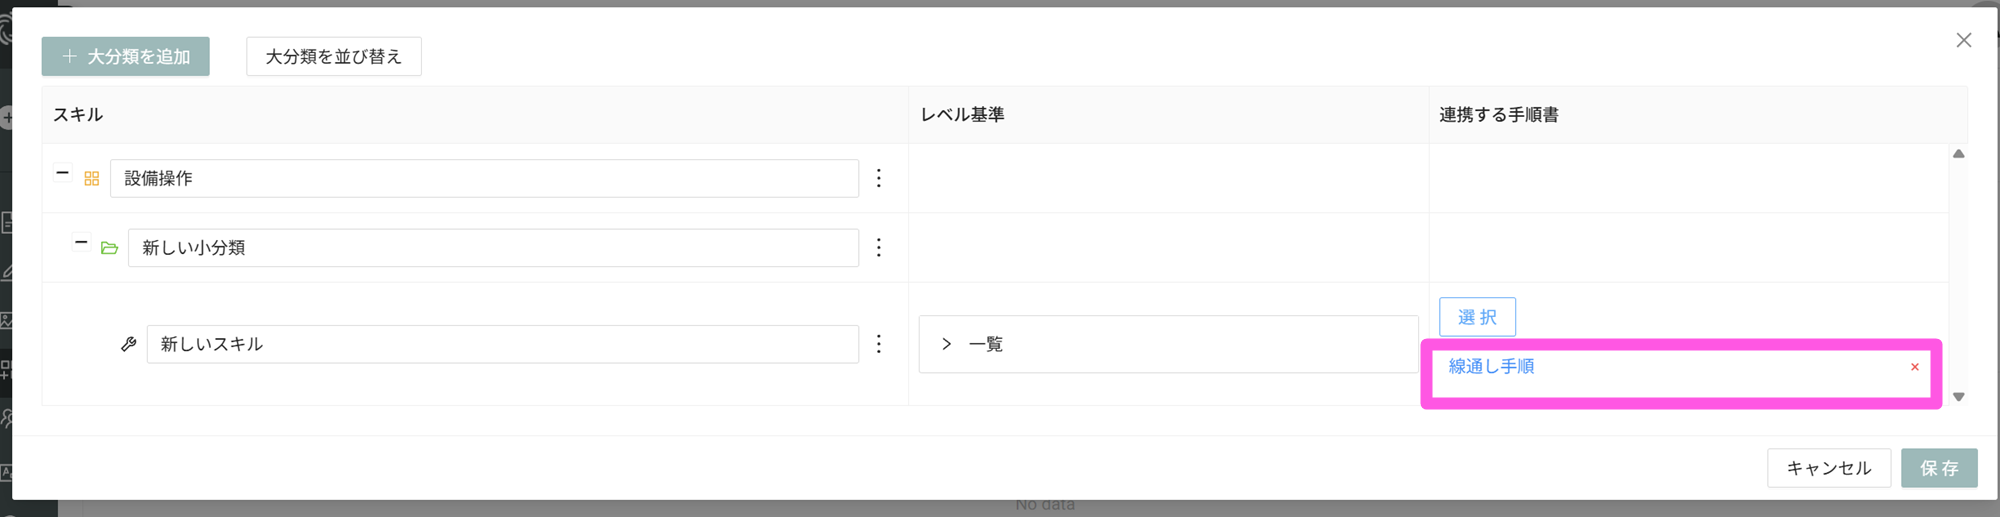The image size is (2000, 517).
Task: Click the green folder icon beside 新しい小分類
Action: [x=110, y=248]
